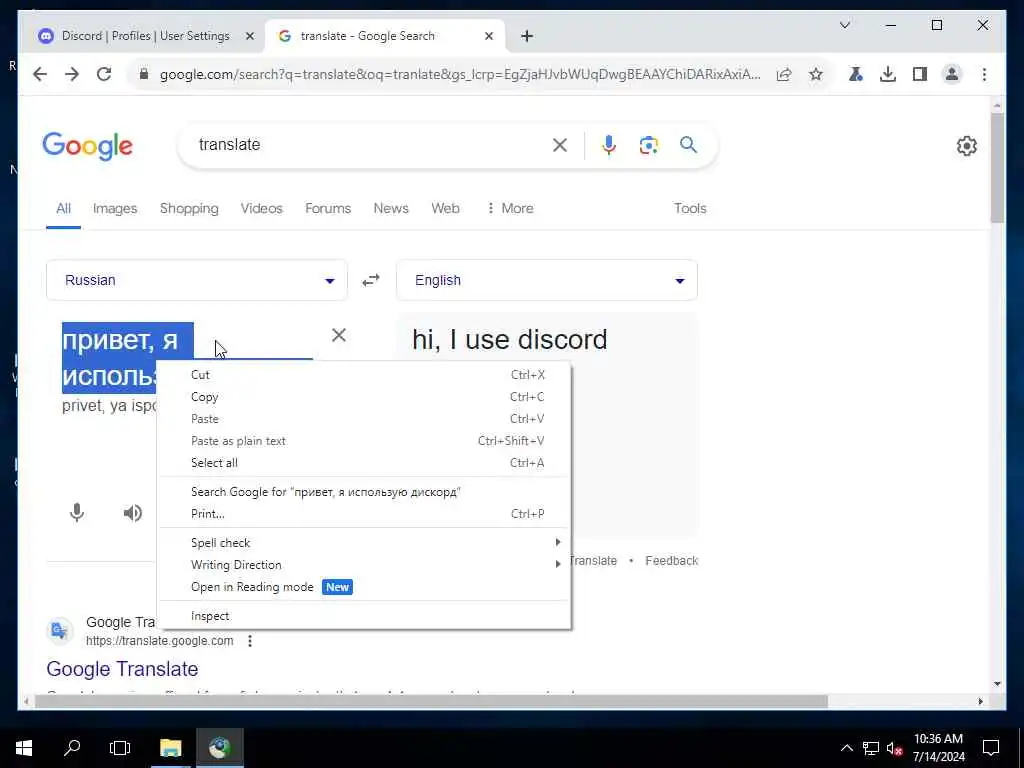Select the News search tab

click(391, 208)
